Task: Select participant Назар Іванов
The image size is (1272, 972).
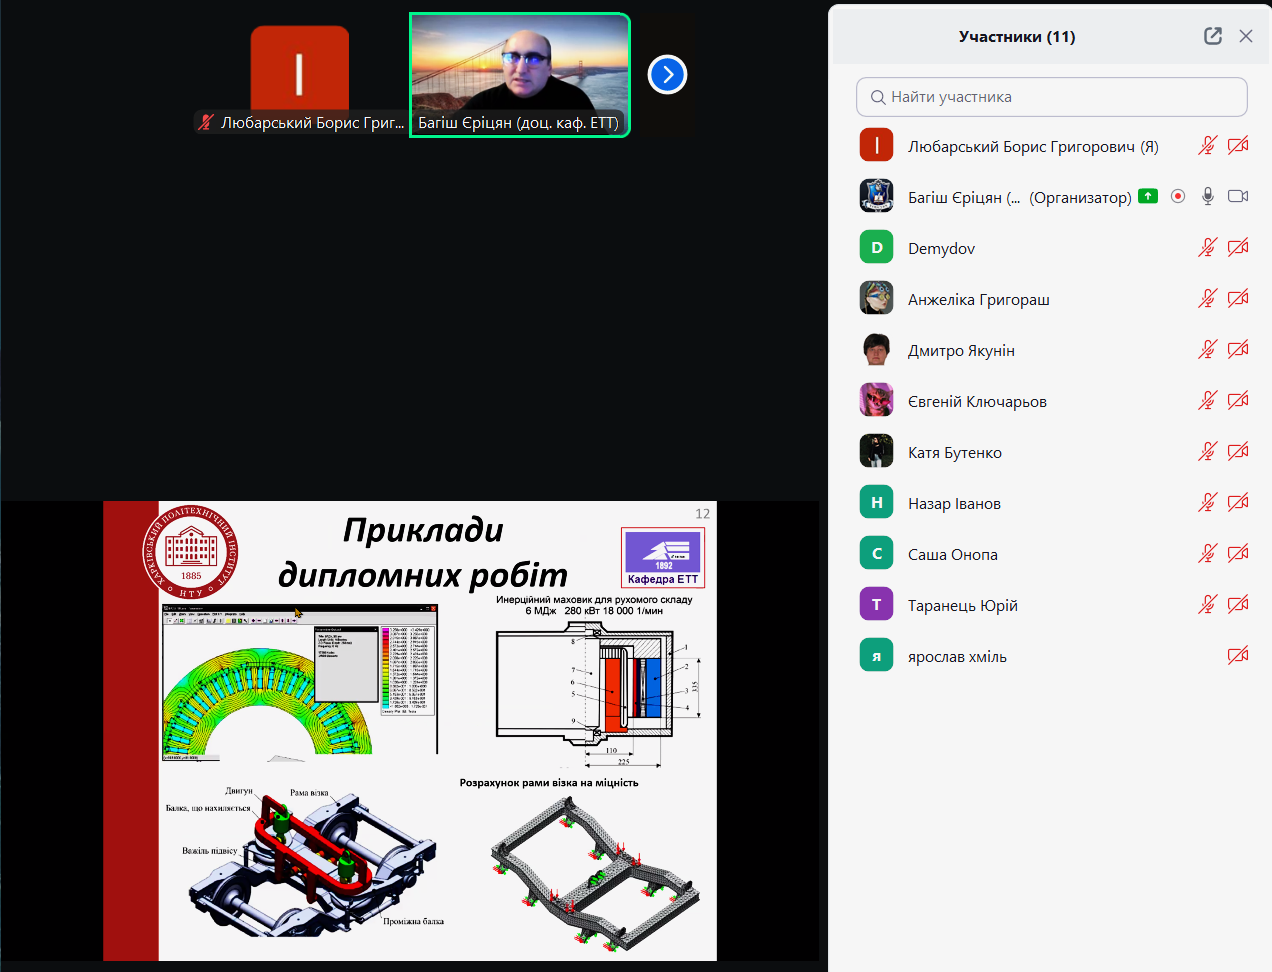Action: click(x=1052, y=503)
